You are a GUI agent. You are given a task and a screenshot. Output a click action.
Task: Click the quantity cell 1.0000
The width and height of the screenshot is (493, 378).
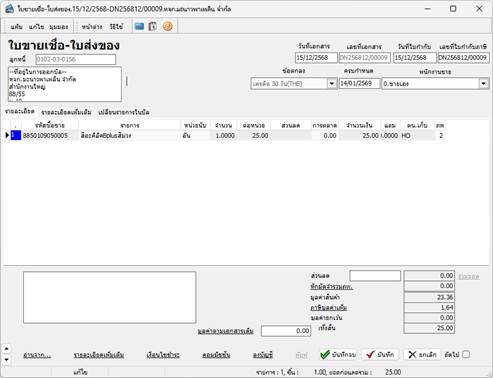pos(223,136)
